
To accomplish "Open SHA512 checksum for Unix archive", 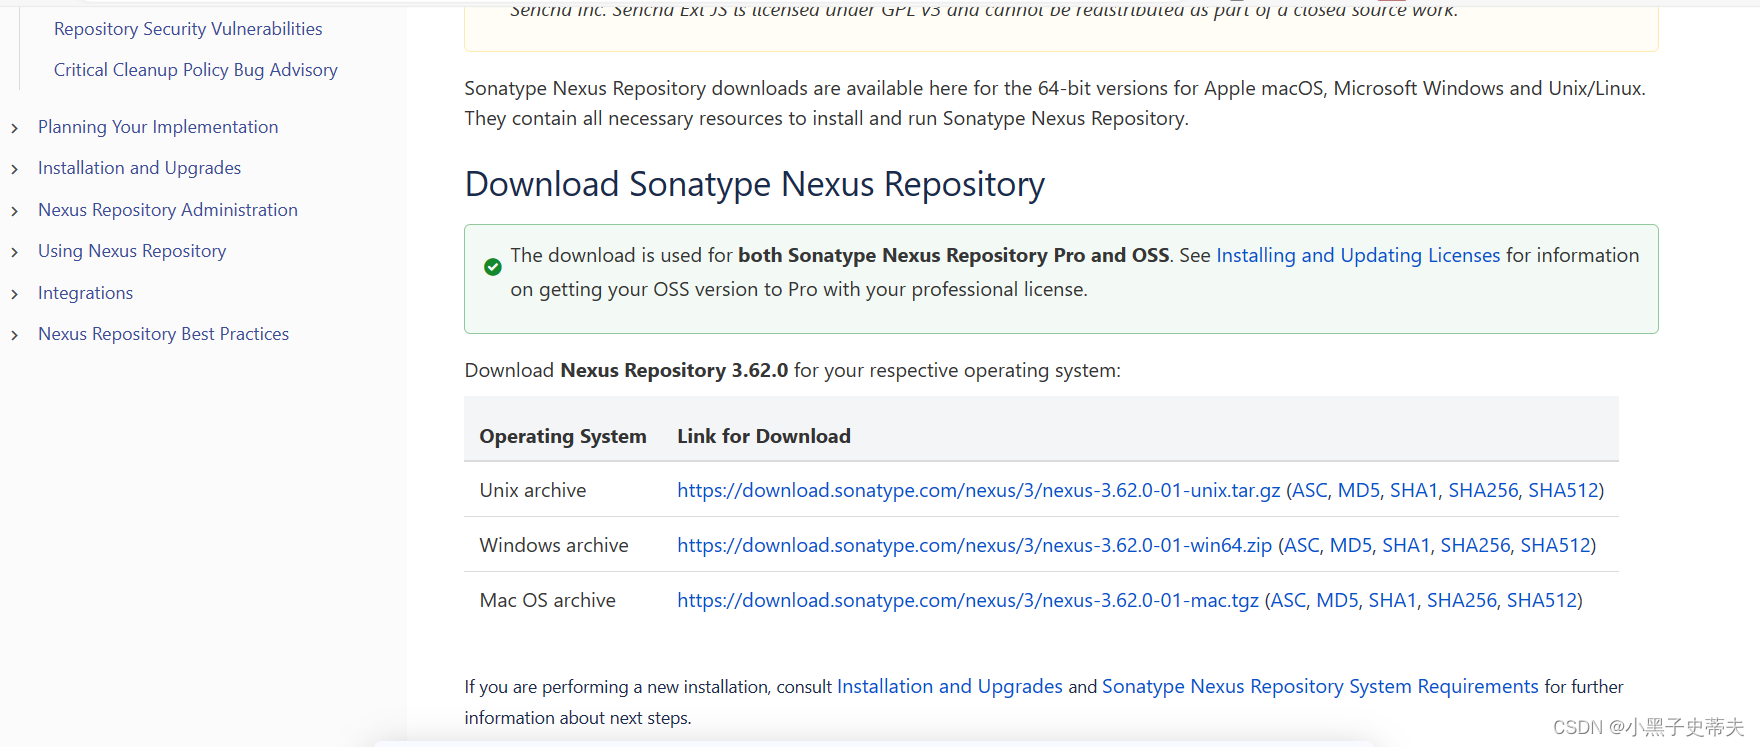I will pos(1563,490).
